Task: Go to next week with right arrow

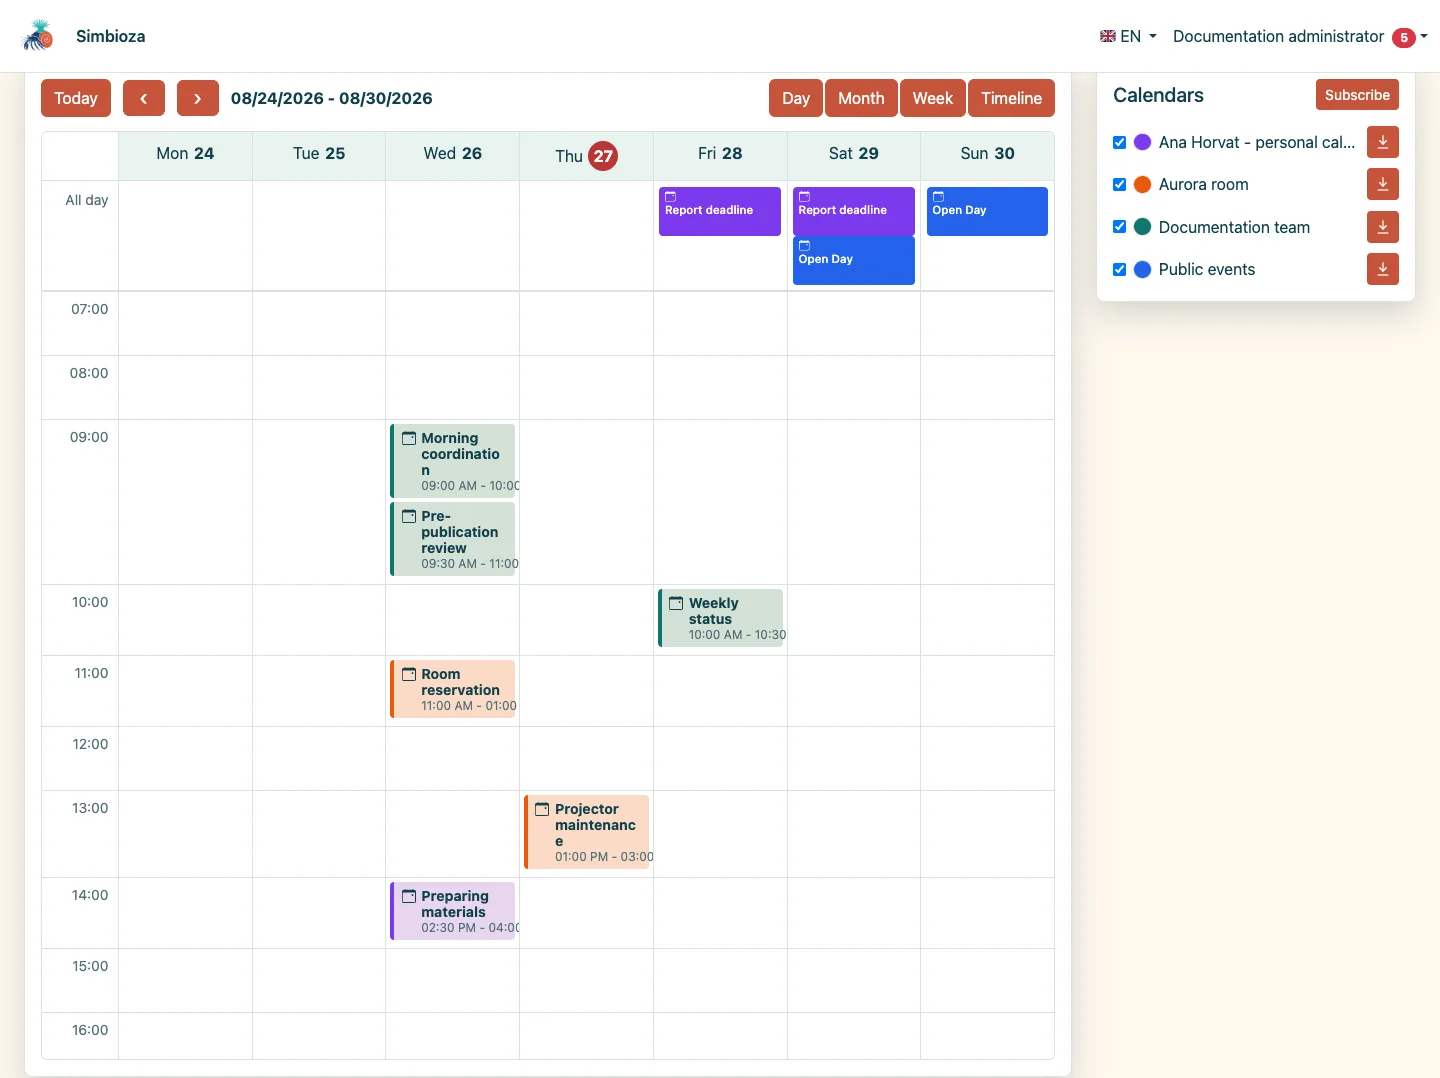Action: coord(198,98)
